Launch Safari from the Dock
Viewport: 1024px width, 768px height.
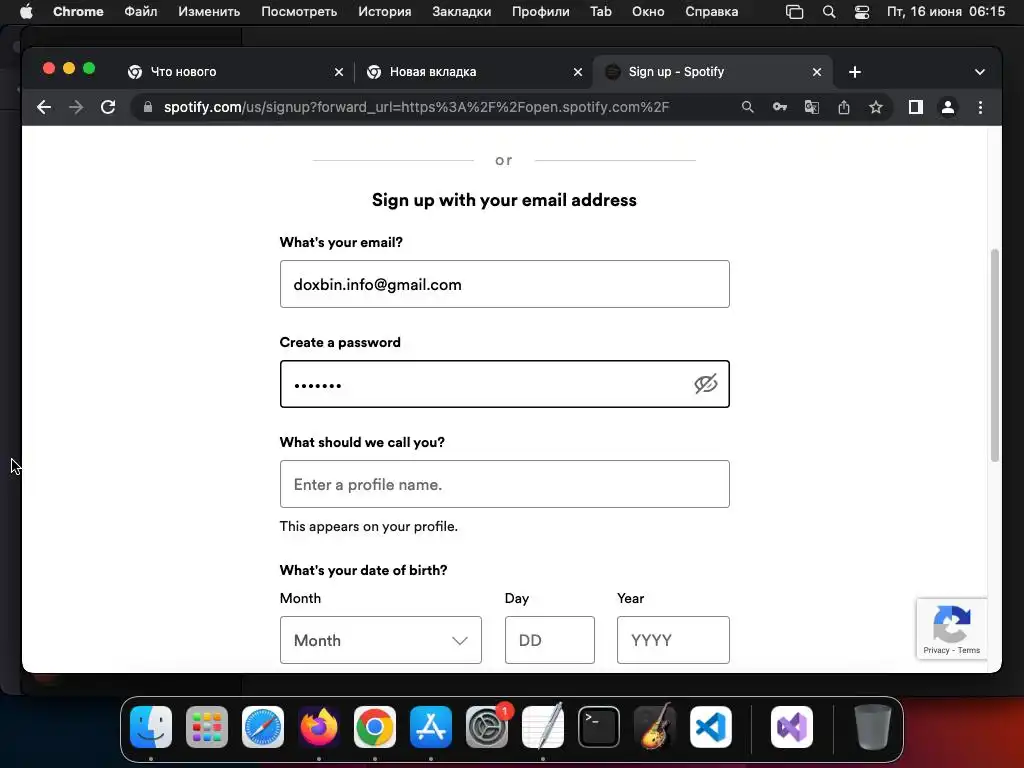[263, 727]
